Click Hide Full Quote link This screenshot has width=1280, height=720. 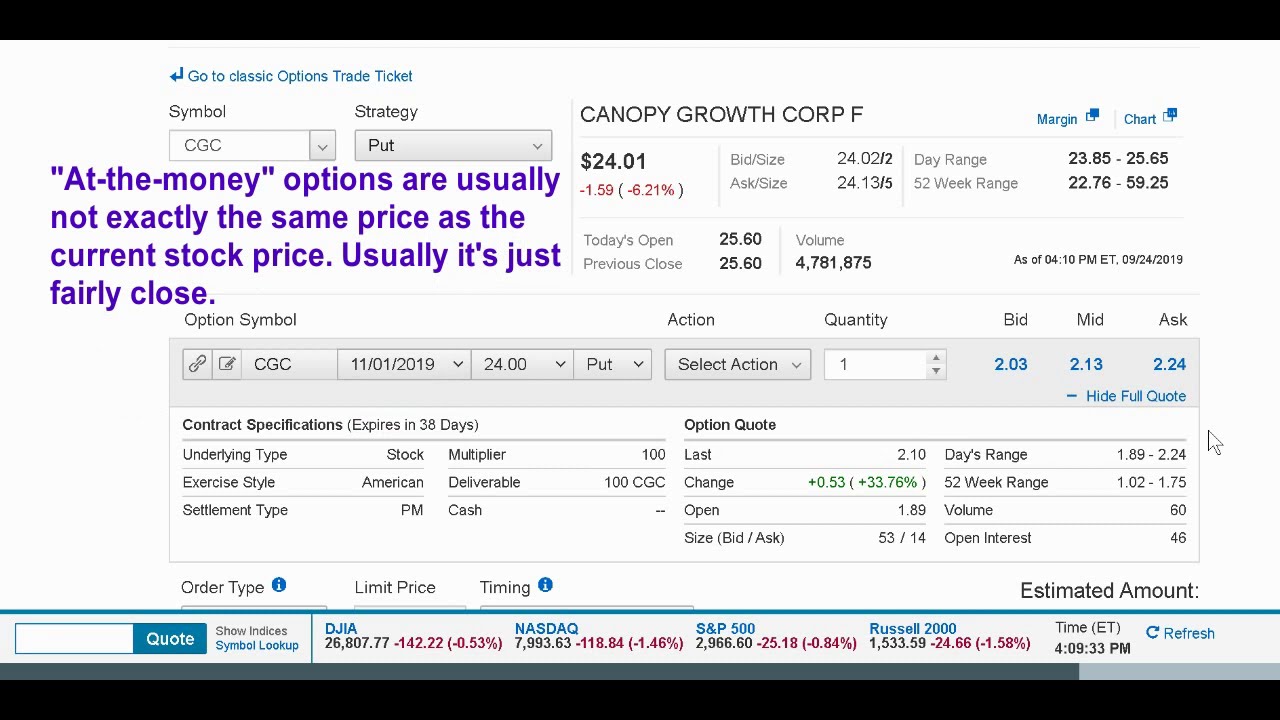click(1136, 396)
